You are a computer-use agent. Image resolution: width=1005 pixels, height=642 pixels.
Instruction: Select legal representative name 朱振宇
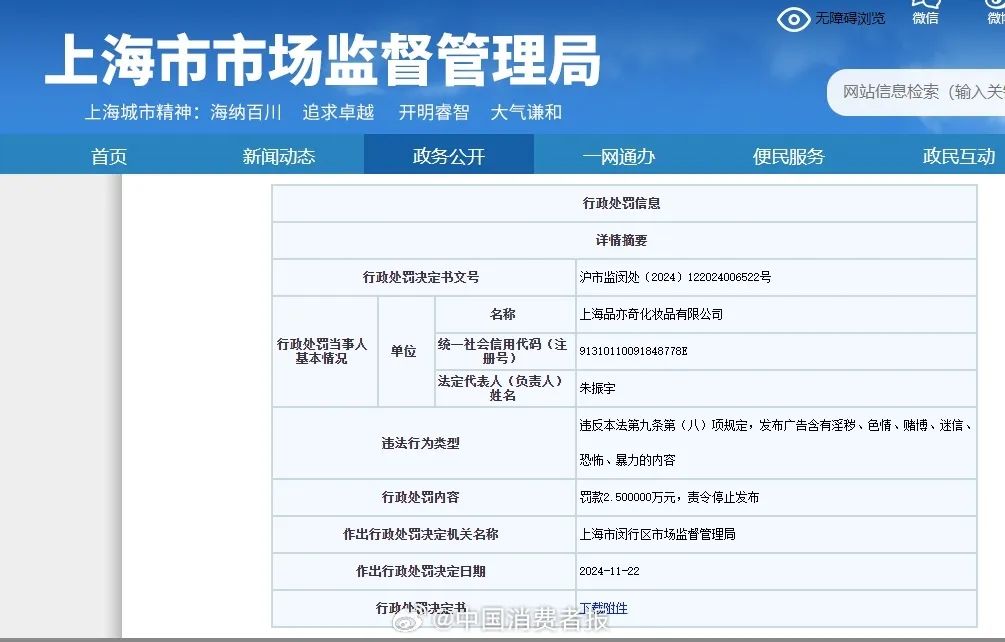pyautogui.click(x=597, y=388)
